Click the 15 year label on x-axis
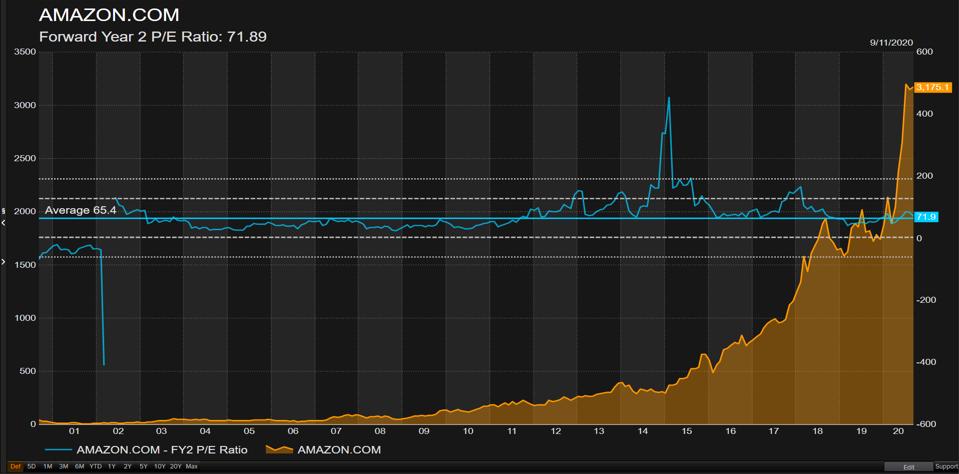Screen dimensions: 959x474 [x=687, y=431]
